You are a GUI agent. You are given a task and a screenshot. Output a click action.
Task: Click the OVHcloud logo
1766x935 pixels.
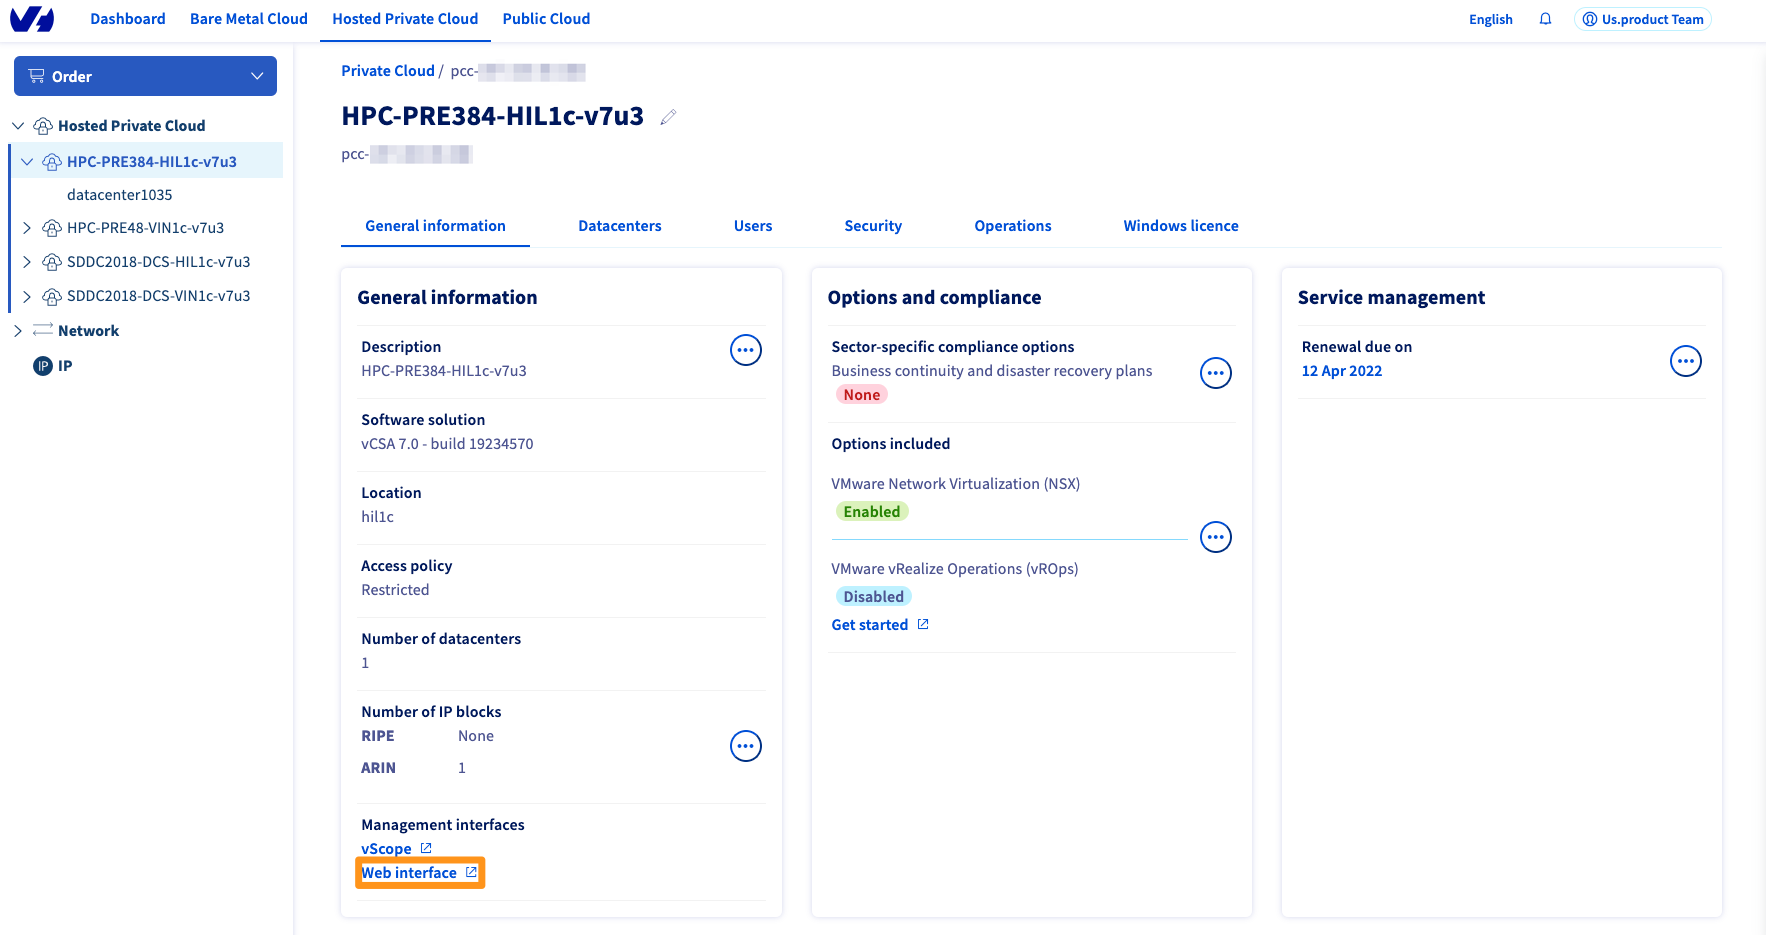pyautogui.click(x=32, y=19)
